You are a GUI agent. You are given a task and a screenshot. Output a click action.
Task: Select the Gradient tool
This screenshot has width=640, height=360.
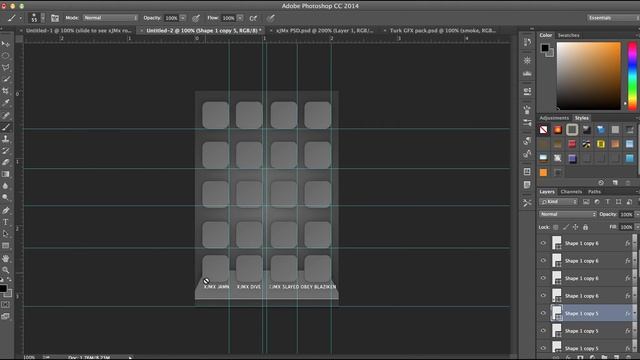(x=5, y=174)
